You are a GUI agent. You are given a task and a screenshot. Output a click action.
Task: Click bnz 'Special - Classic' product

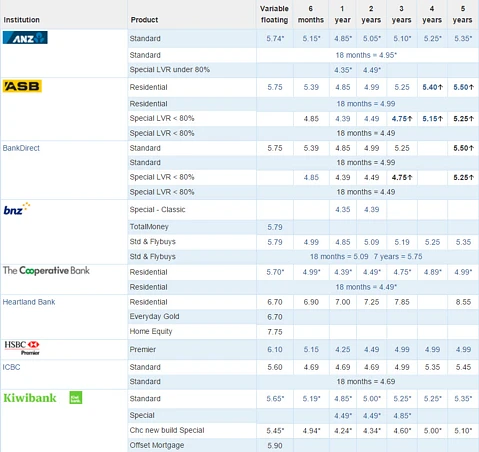pos(157,210)
